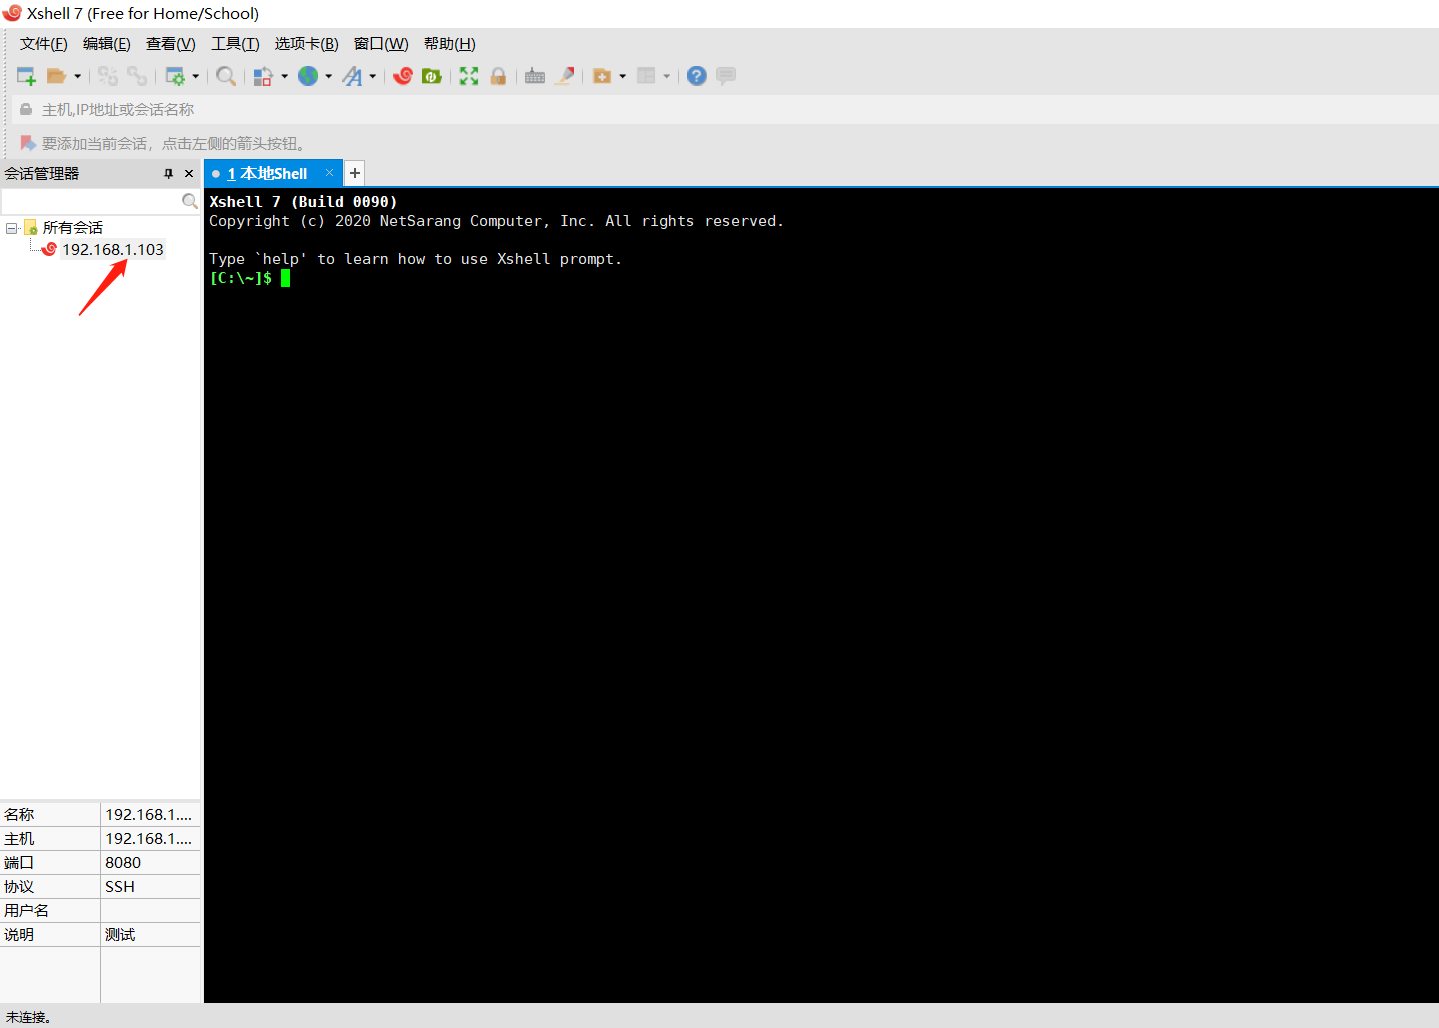The image size is (1439, 1028).
Task: Click the 名称 property value cell
Action: pyautogui.click(x=150, y=815)
